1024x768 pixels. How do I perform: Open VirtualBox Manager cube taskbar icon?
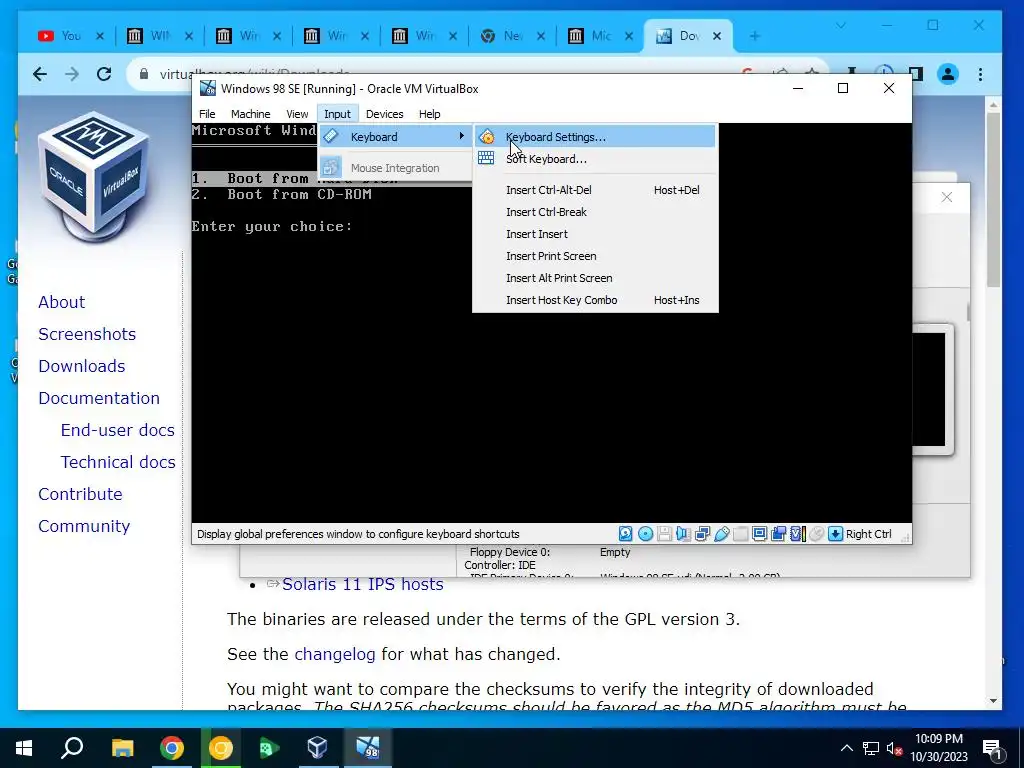coord(317,748)
